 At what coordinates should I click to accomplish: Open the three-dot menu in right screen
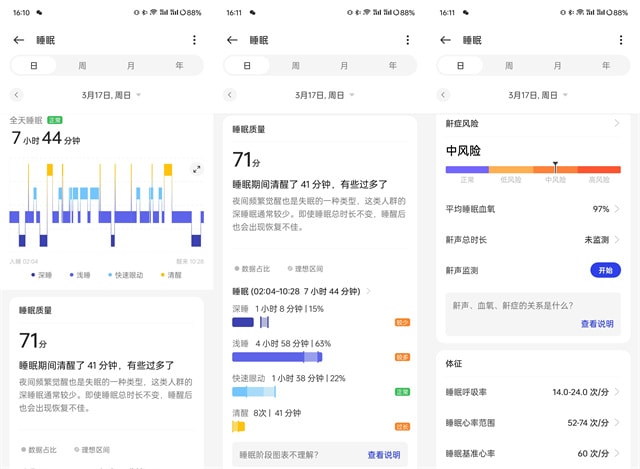(x=621, y=40)
